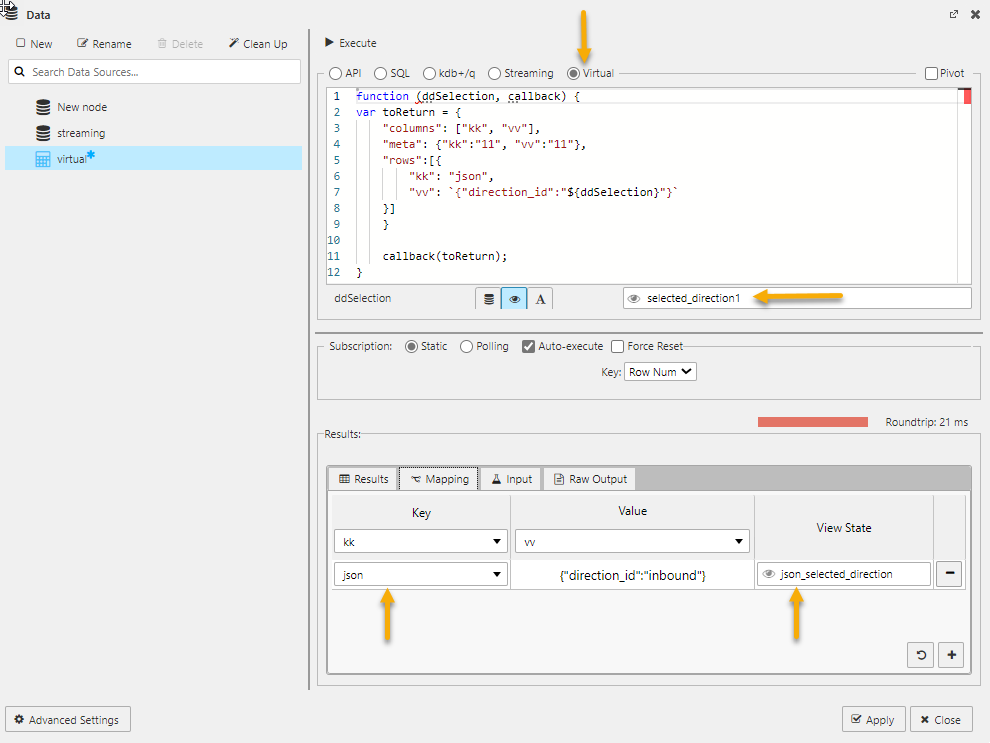
Task: Click the Close button at bottom
Action: point(941,720)
